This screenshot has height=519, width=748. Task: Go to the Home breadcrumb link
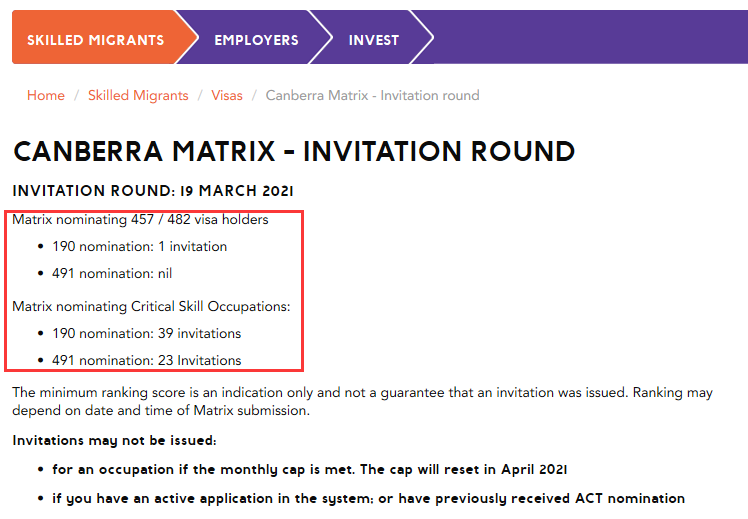(46, 96)
